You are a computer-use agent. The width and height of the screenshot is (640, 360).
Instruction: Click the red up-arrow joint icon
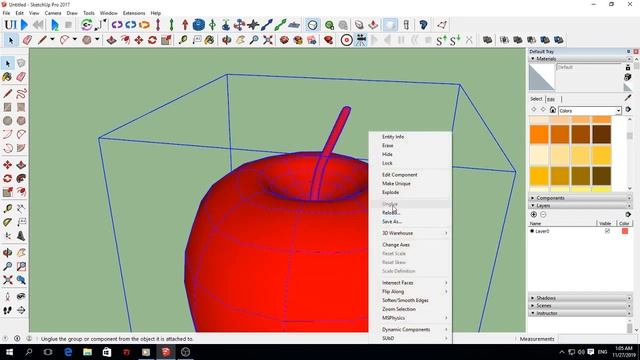point(185,25)
